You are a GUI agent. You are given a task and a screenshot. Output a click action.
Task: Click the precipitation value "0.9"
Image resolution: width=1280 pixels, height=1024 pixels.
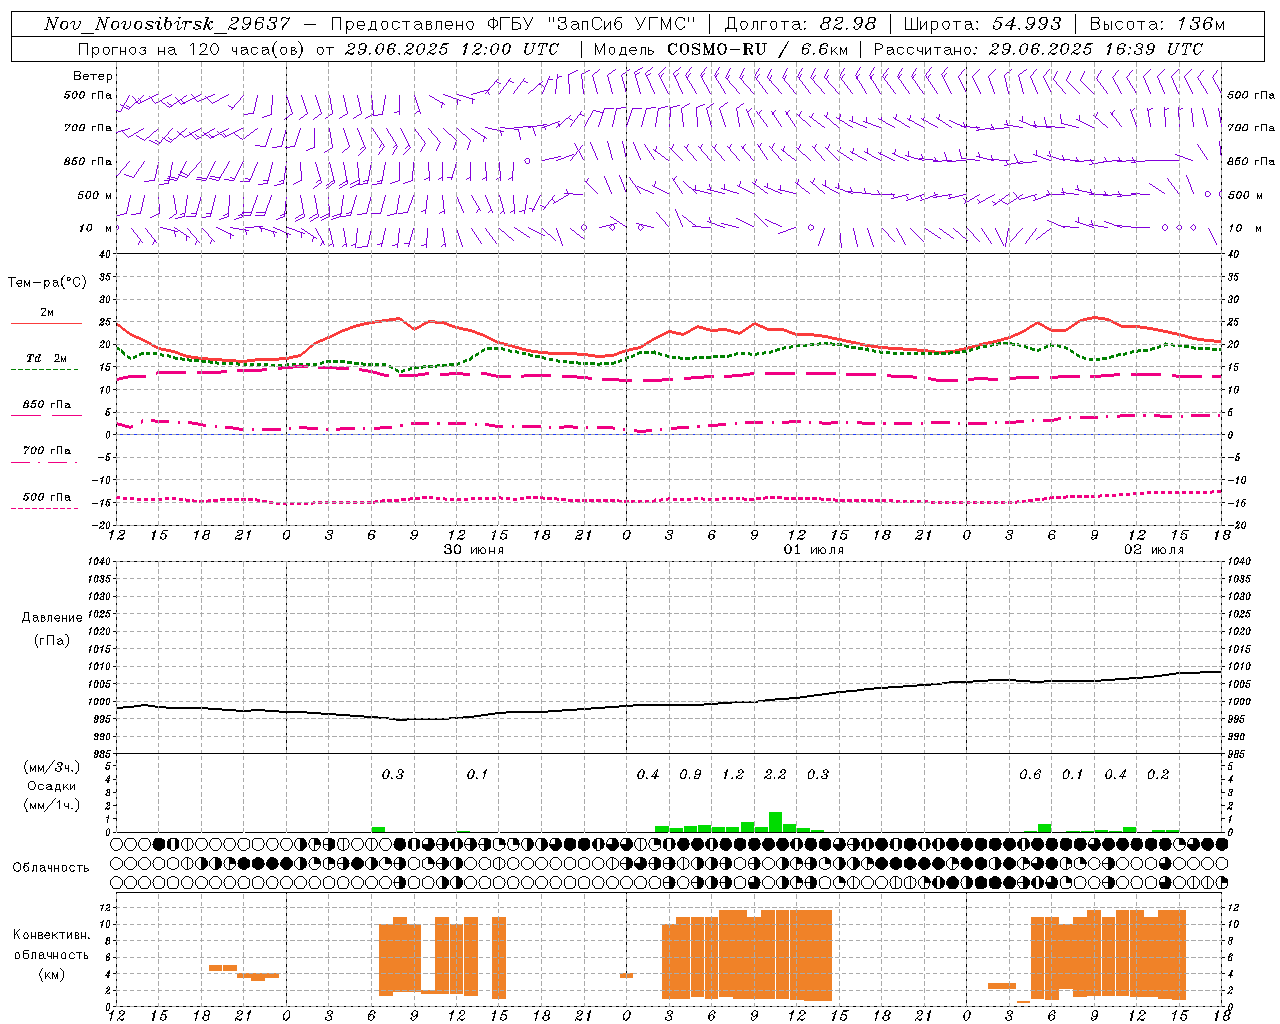click(690, 774)
